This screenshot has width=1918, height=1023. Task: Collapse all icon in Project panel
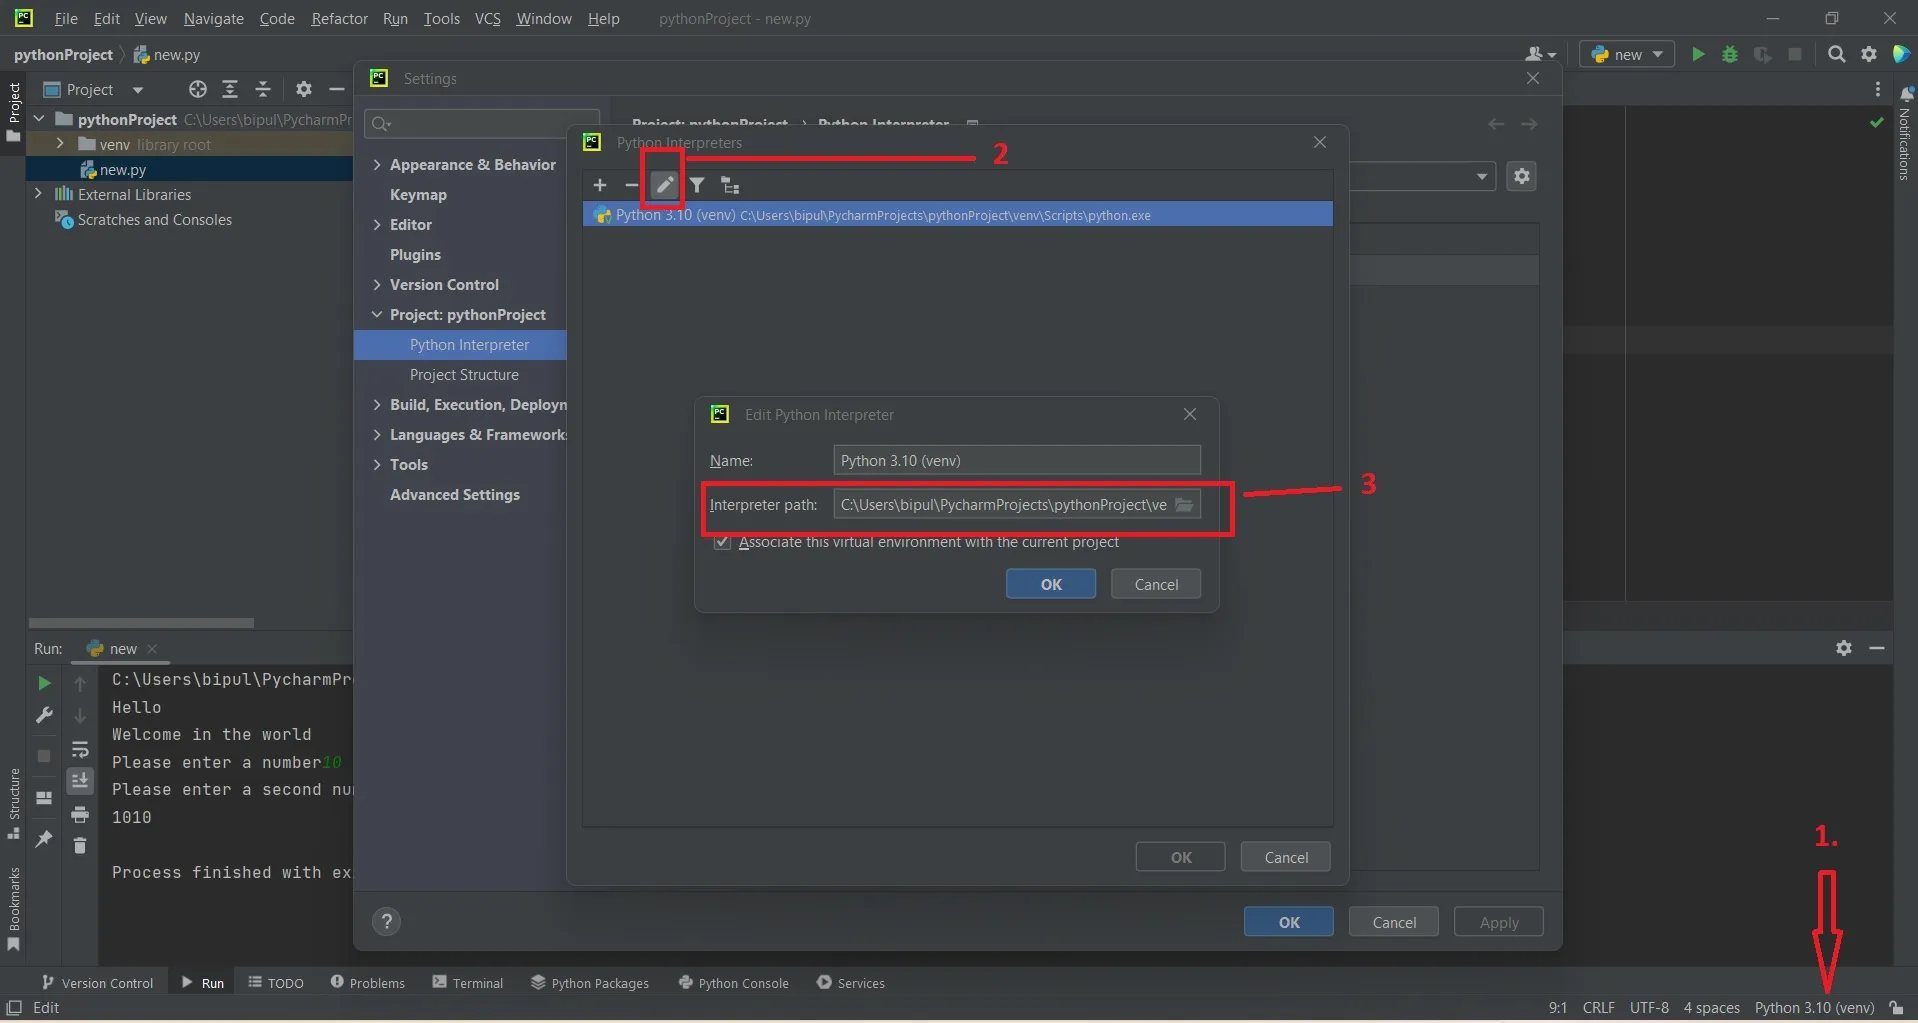click(x=263, y=89)
